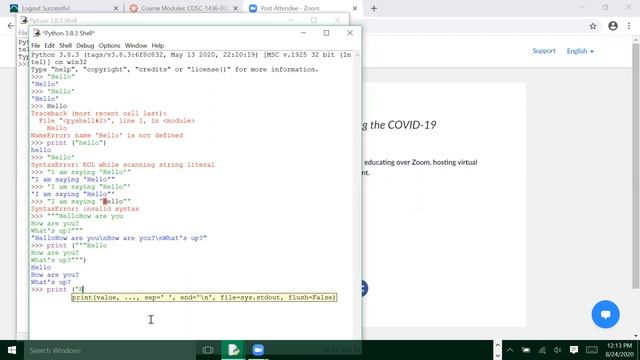The width and height of the screenshot is (640, 360).
Task: Open the Edit menu in Python Shell
Action: click(49, 45)
